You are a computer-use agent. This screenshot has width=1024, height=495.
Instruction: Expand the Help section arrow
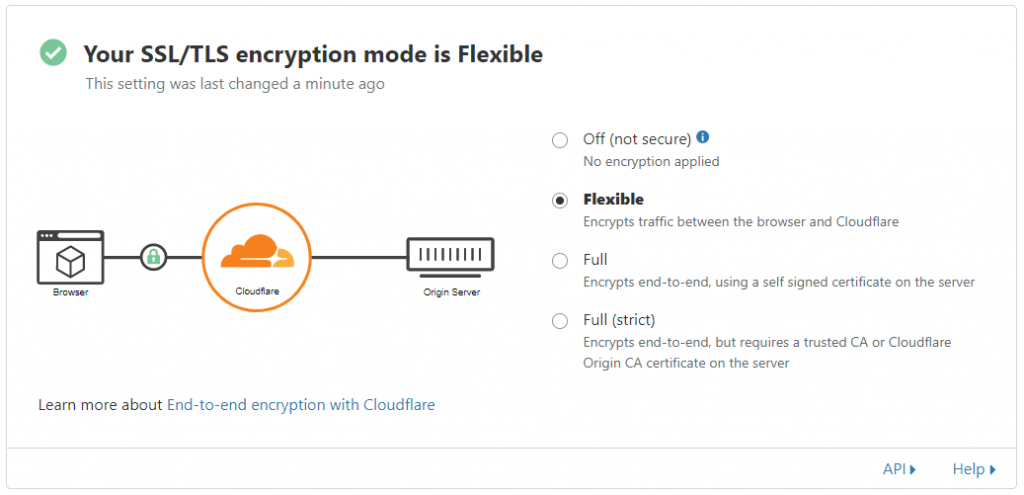coord(992,469)
